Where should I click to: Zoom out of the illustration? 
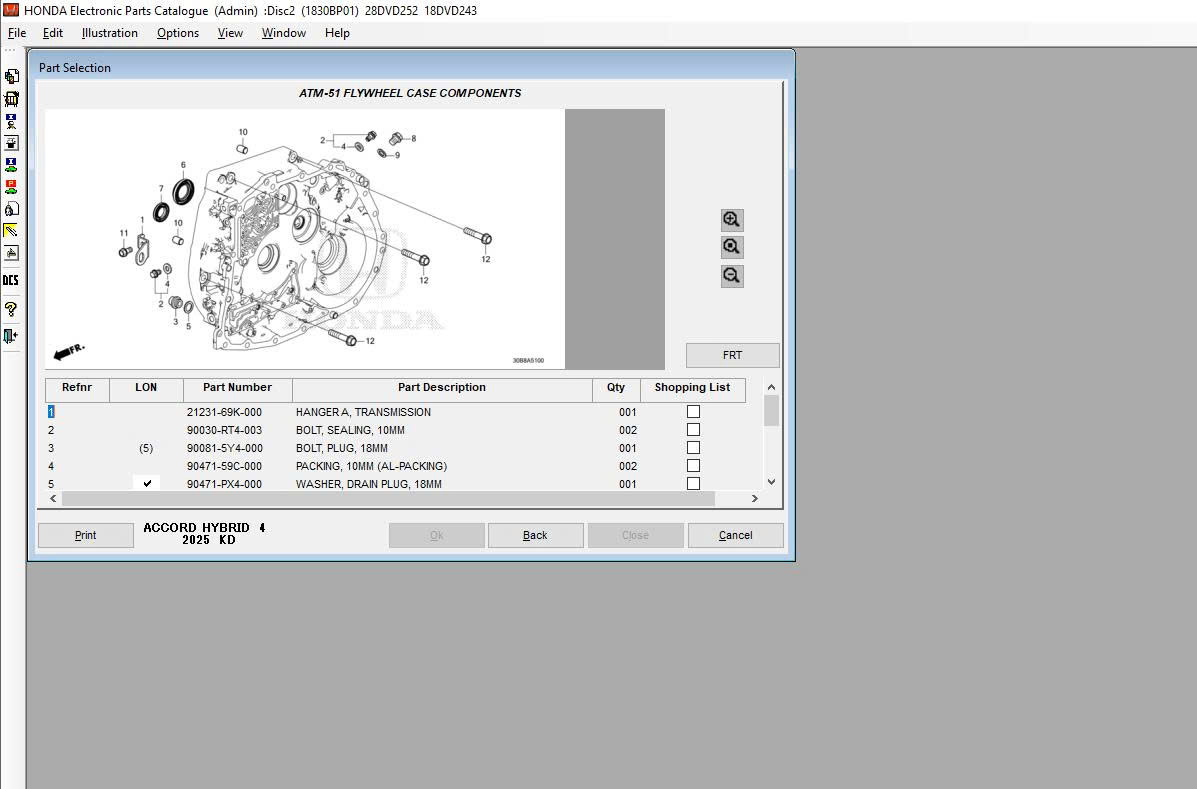[731, 275]
